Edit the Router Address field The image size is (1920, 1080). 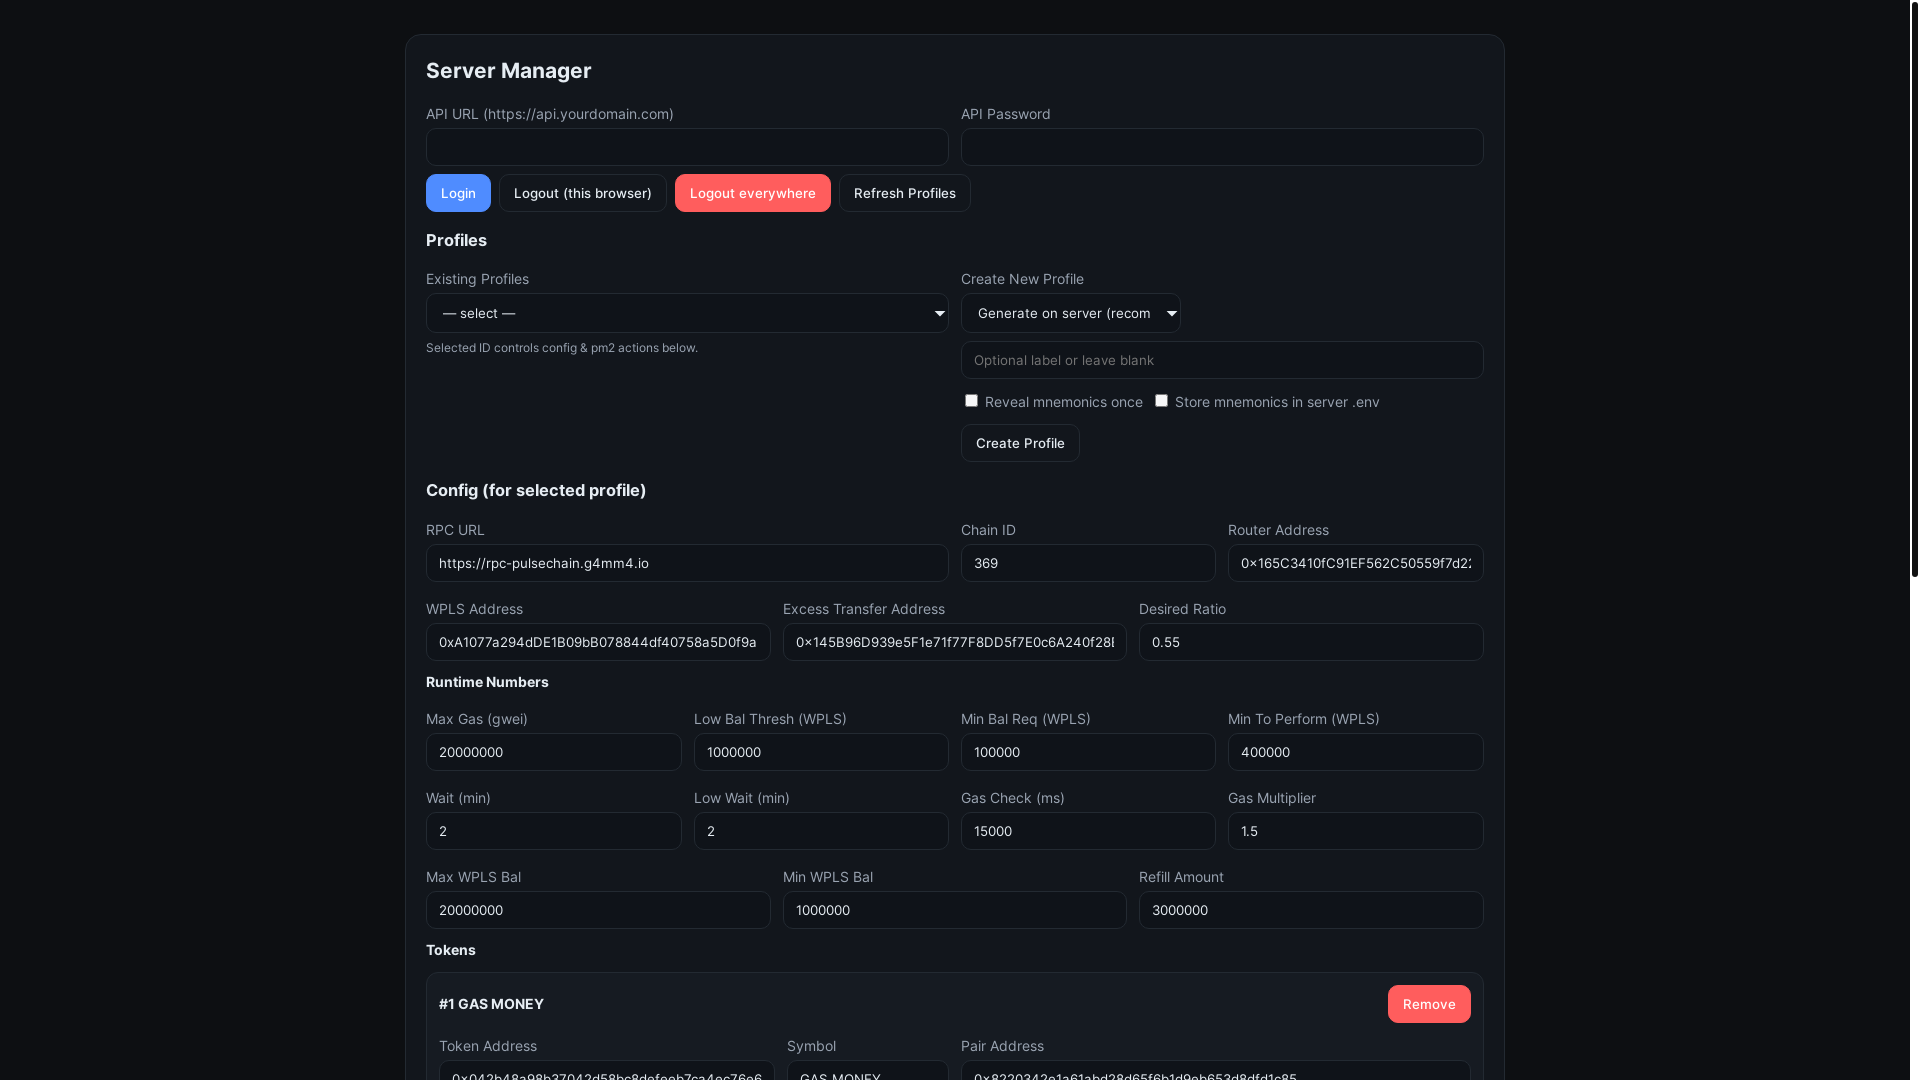[1356, 563]
